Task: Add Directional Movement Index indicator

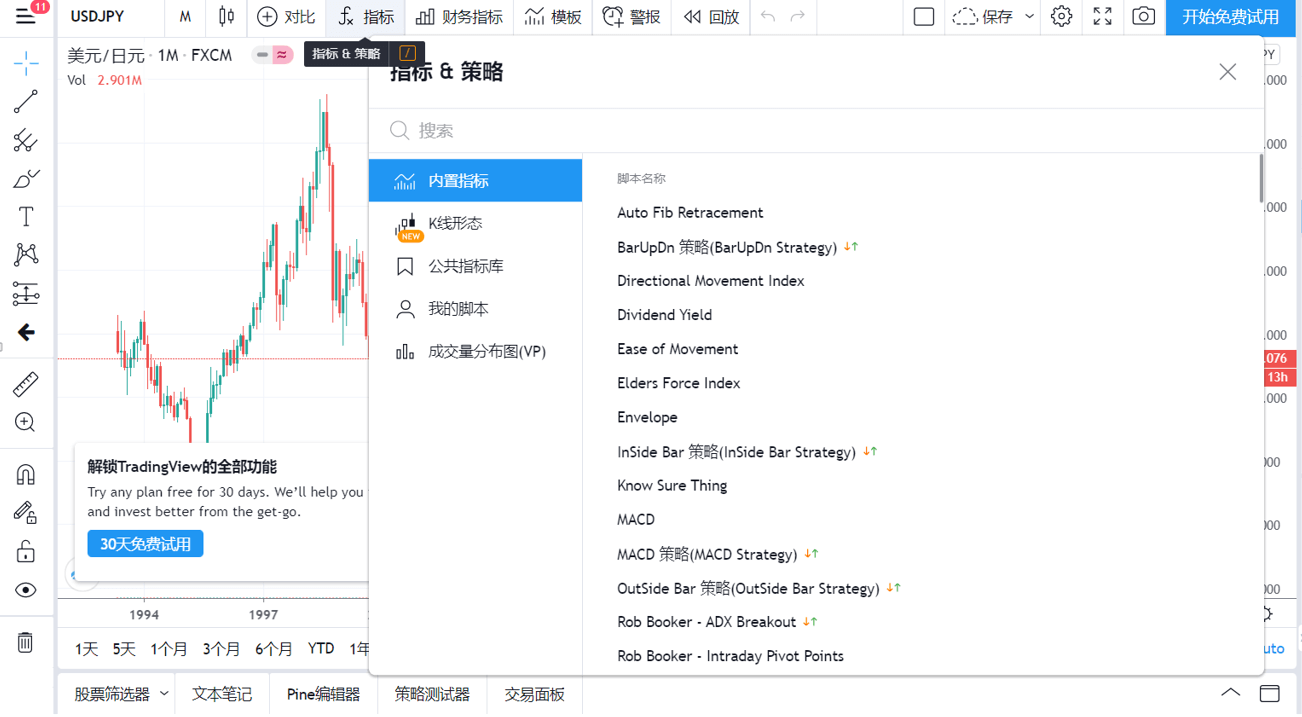Action: click(711, 281)
